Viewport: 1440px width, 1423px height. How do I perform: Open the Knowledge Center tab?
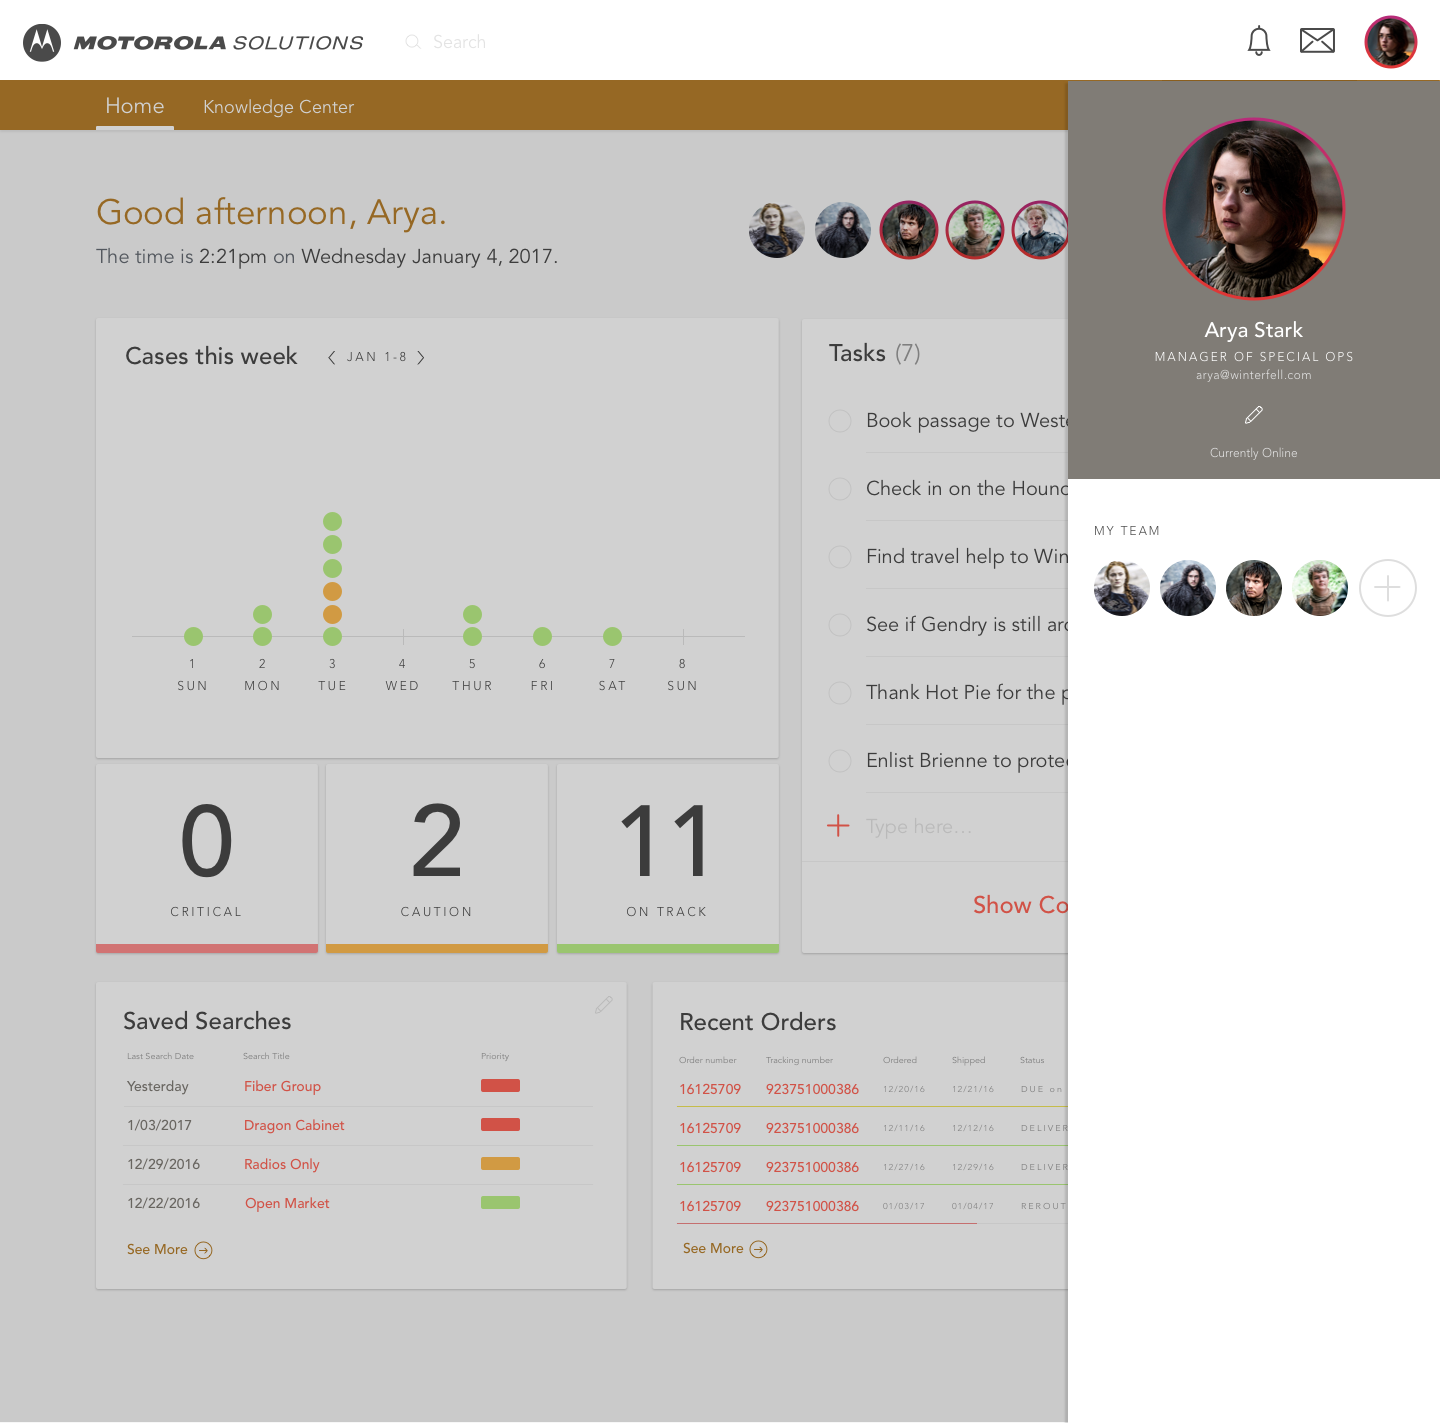[x=278, y=107]
